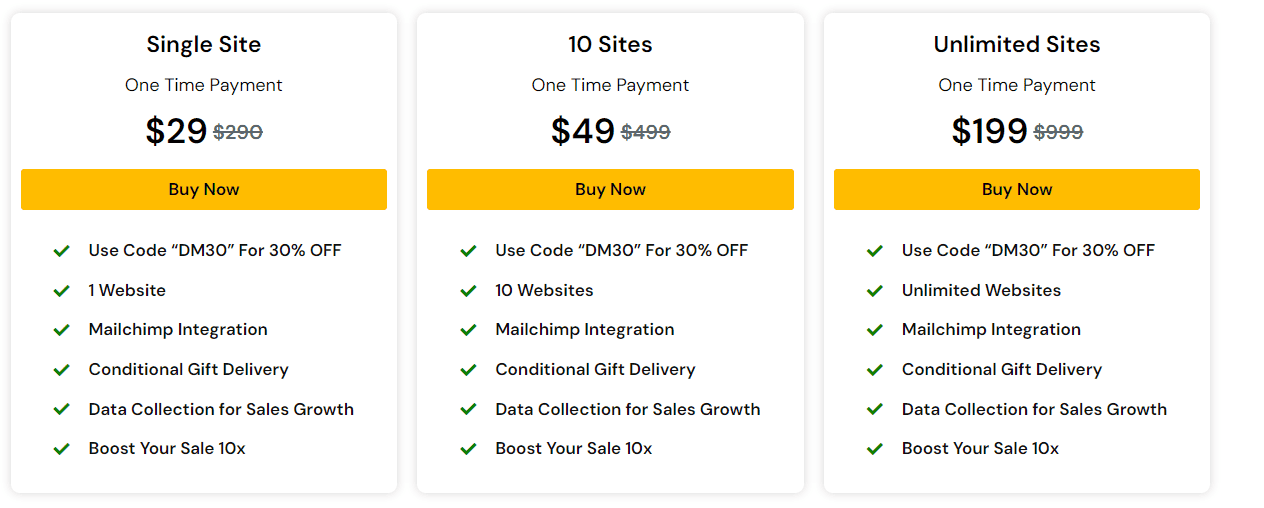Click the $199 price text
The height and width of the screenshot is (508, 1264).
tap(989, 131)
